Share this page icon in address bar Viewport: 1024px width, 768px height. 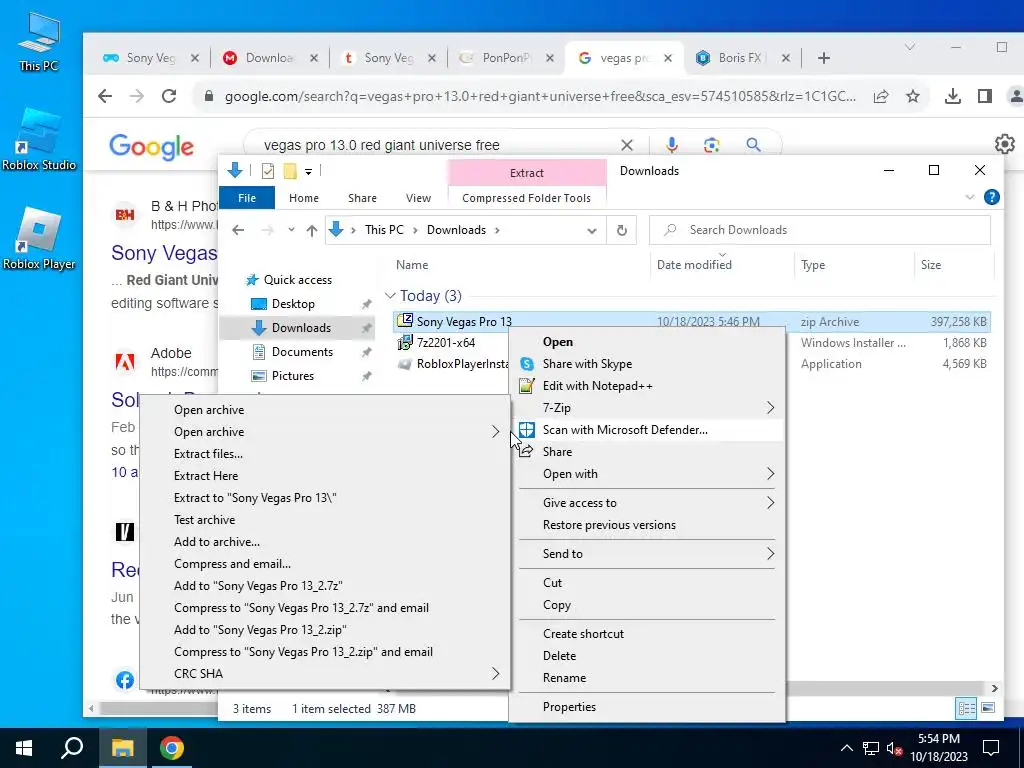coord(881,97)
